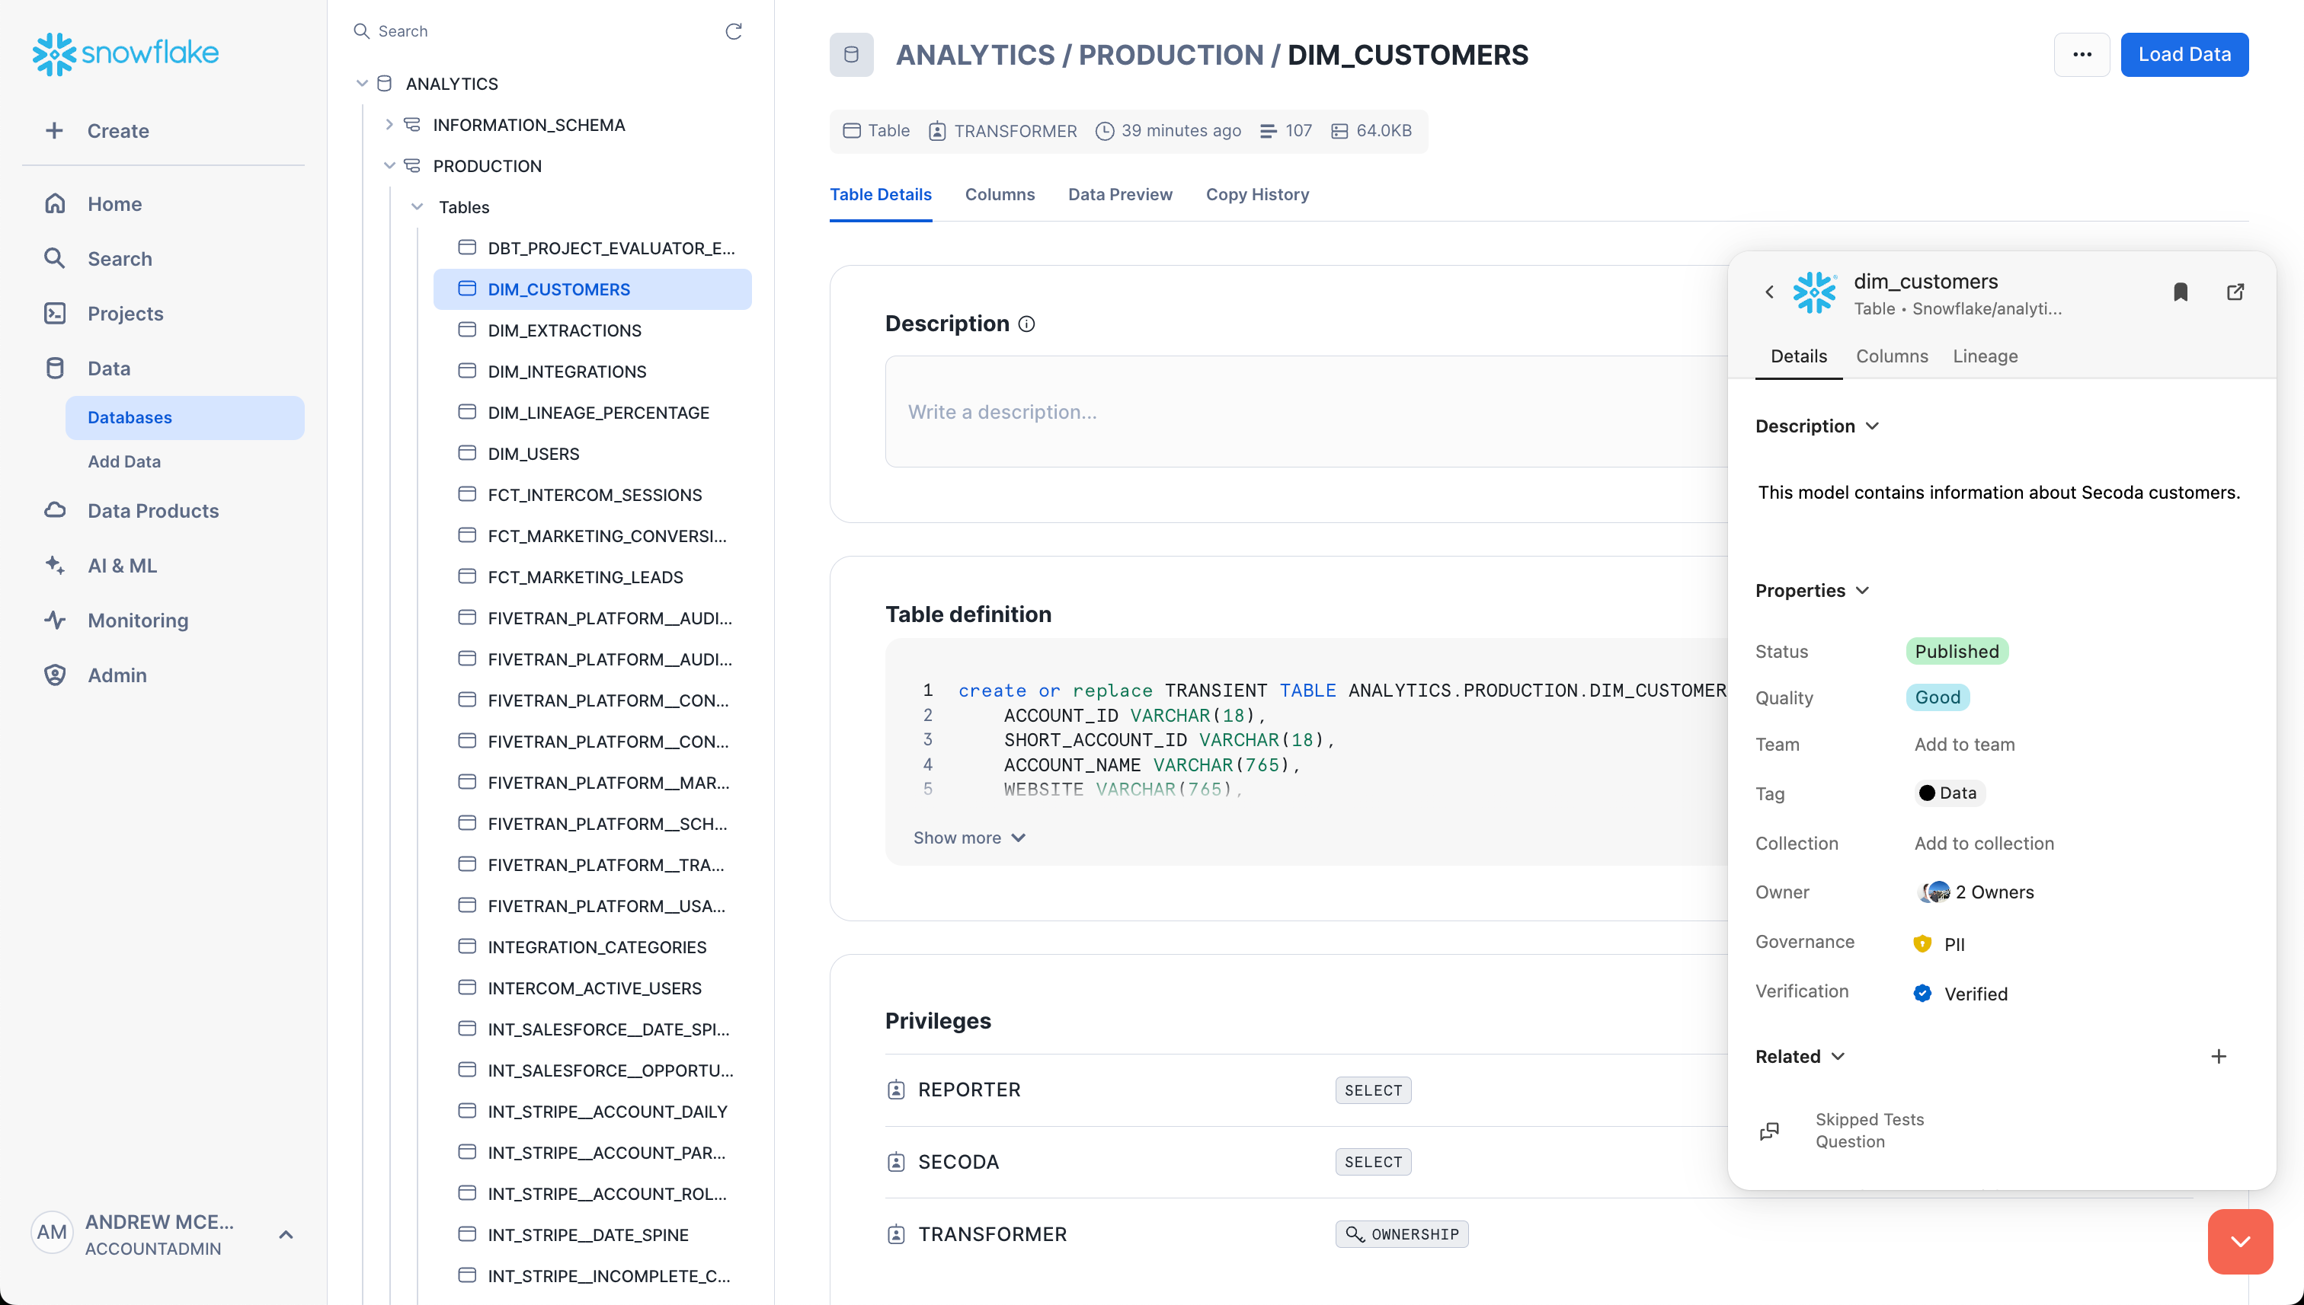Screen dimensions: 2304x1305
Task: Click the refresh icon beside Search
Action: (x=733, y=31)
